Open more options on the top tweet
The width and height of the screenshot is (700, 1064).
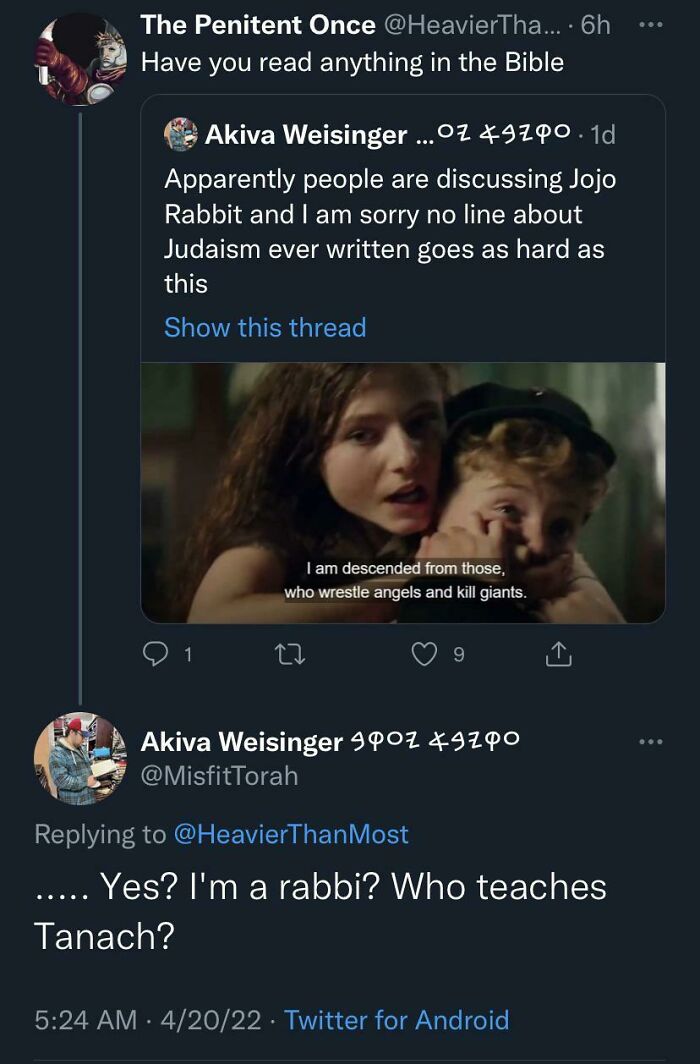pyautogui.click(x=651, y=24)
